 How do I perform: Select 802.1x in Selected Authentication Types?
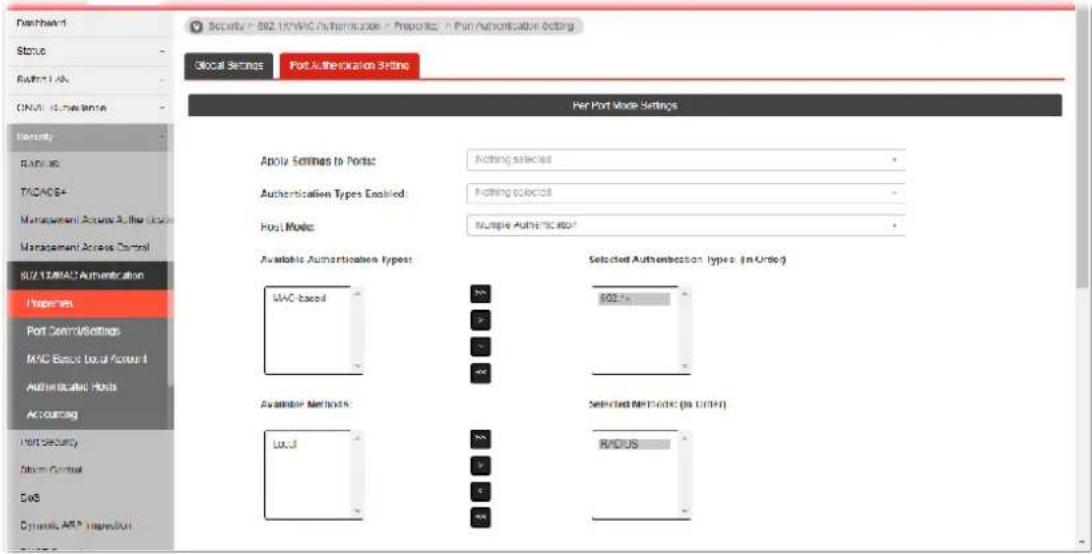634,299
